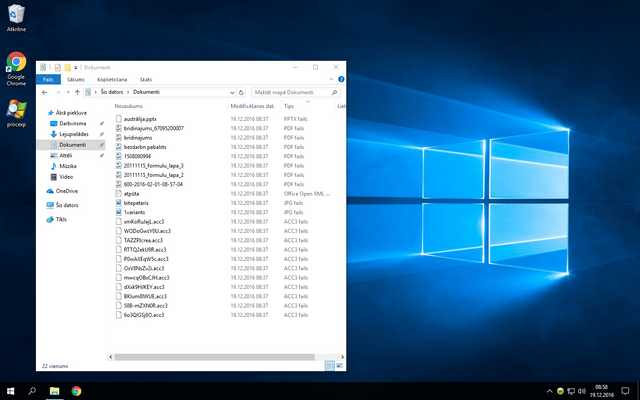640x400 pixels.
Task: Select the austrālija.pptx file icon
Action: (118, 119)
